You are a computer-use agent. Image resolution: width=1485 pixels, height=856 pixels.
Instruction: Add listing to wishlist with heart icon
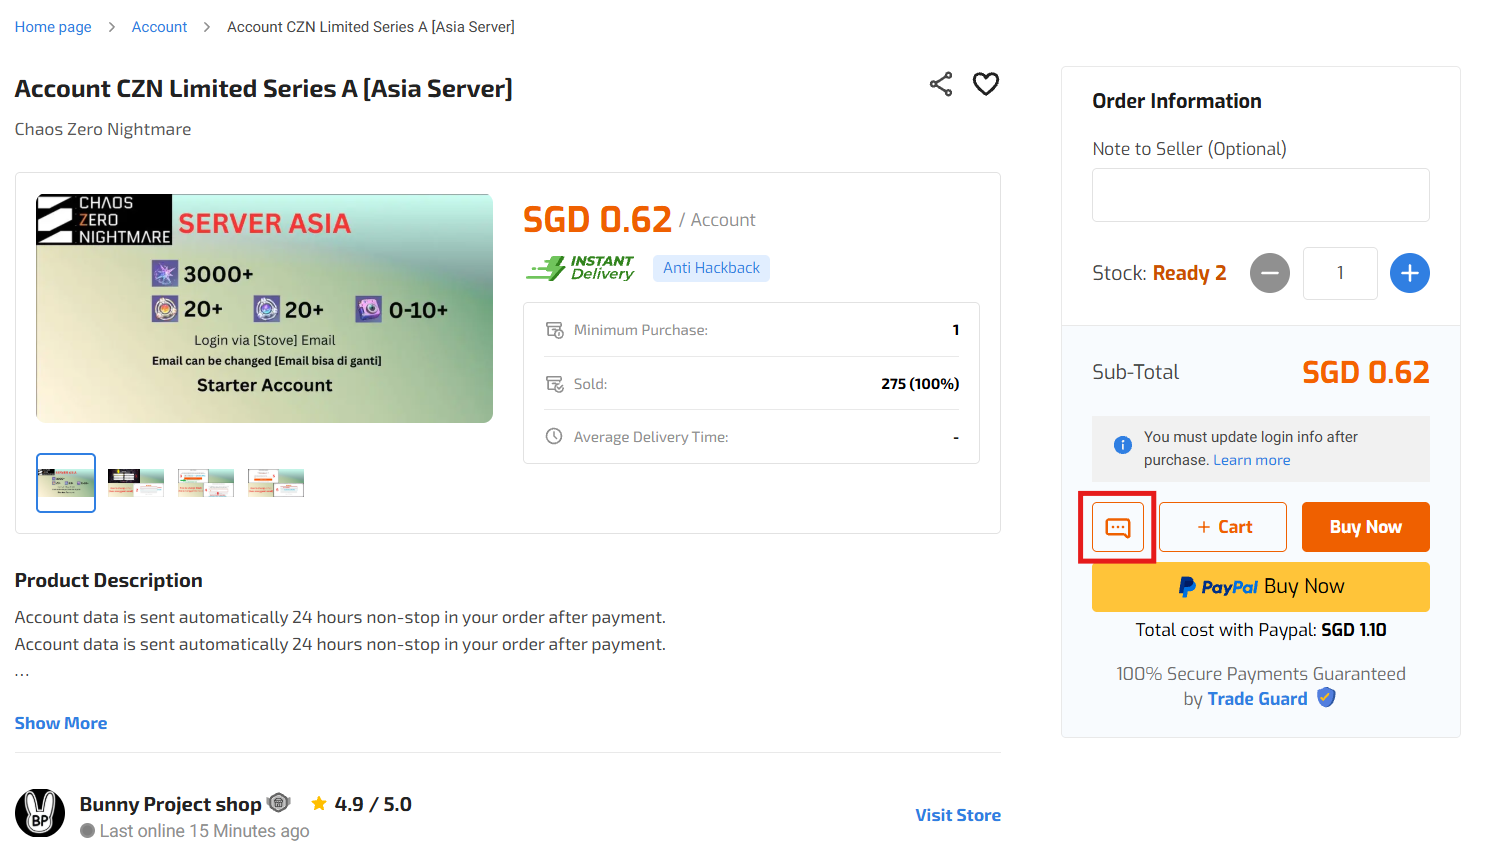(986, 84)
